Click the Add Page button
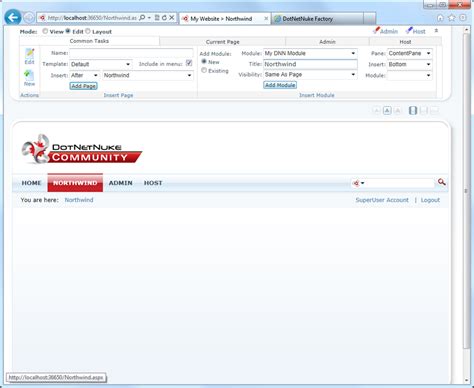The width and height of the screenshot is (474, 388). pyautogui.click(x=84, y=86)
